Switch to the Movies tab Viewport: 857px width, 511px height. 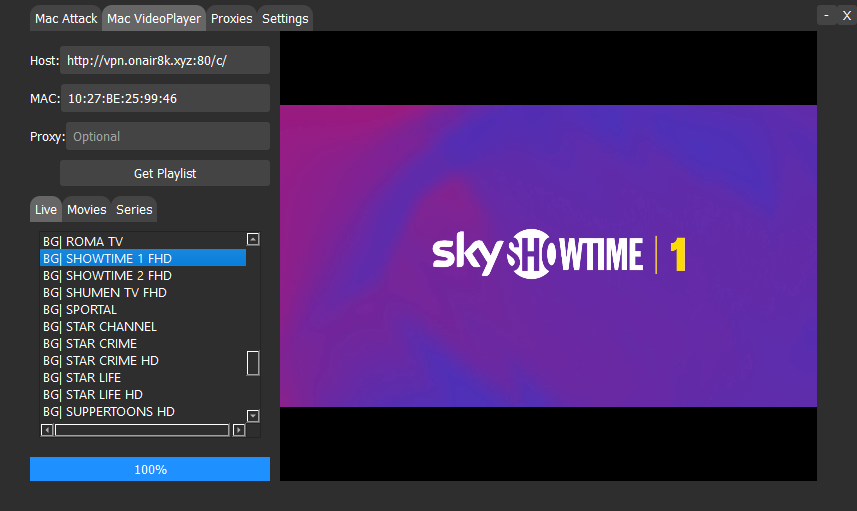click(x=86, y=209)
